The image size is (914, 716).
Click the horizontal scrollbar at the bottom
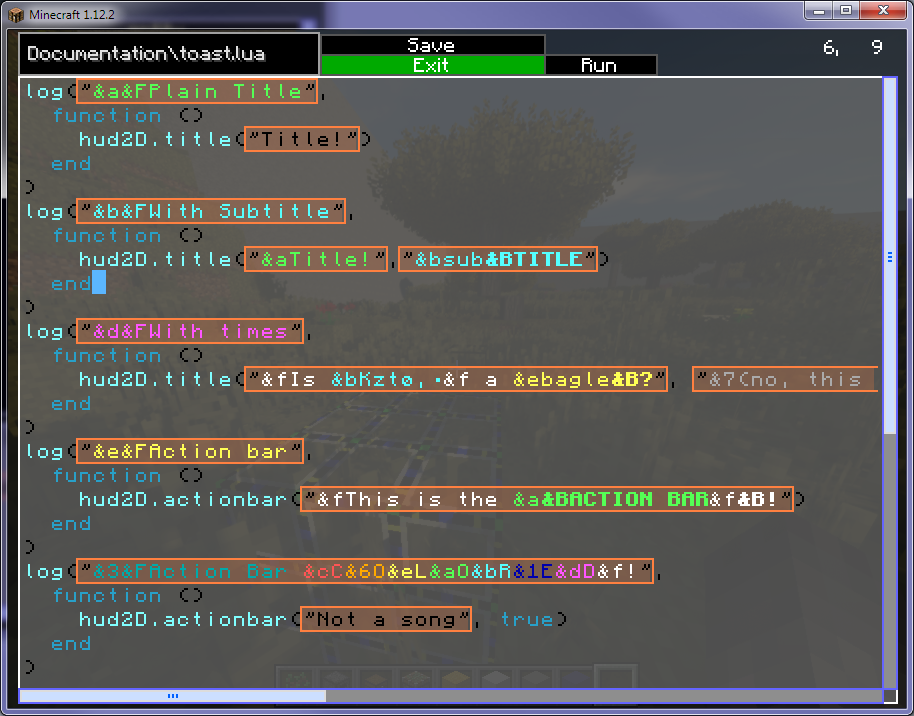[172, 696]
